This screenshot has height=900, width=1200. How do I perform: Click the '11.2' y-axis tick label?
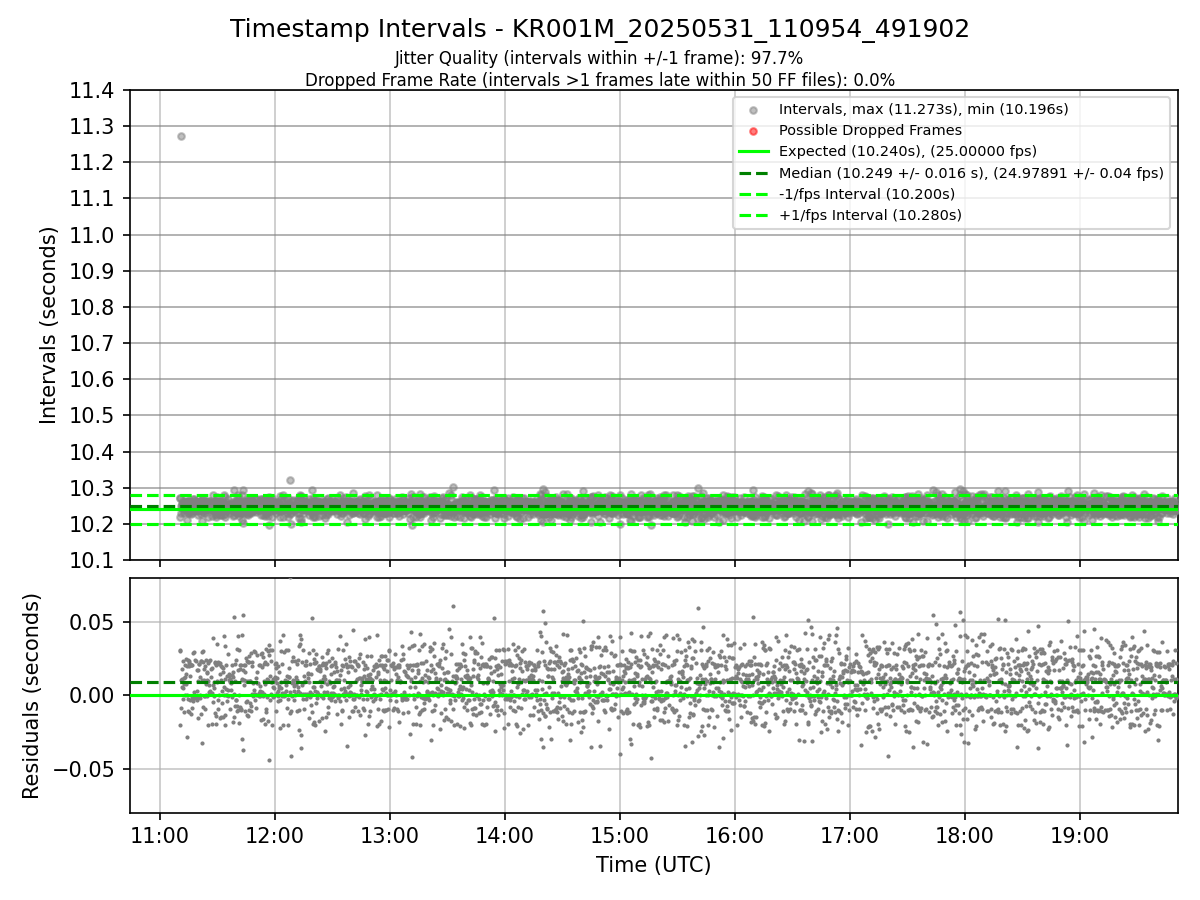point(91,163)
